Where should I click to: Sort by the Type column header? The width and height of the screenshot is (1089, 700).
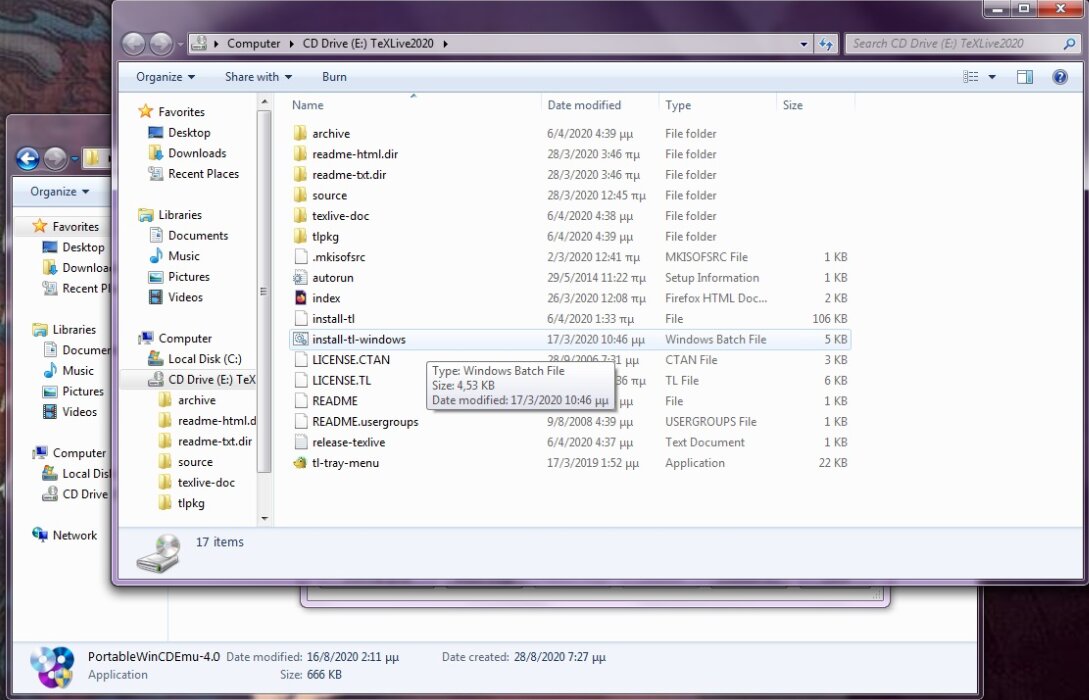click(717, 105)
